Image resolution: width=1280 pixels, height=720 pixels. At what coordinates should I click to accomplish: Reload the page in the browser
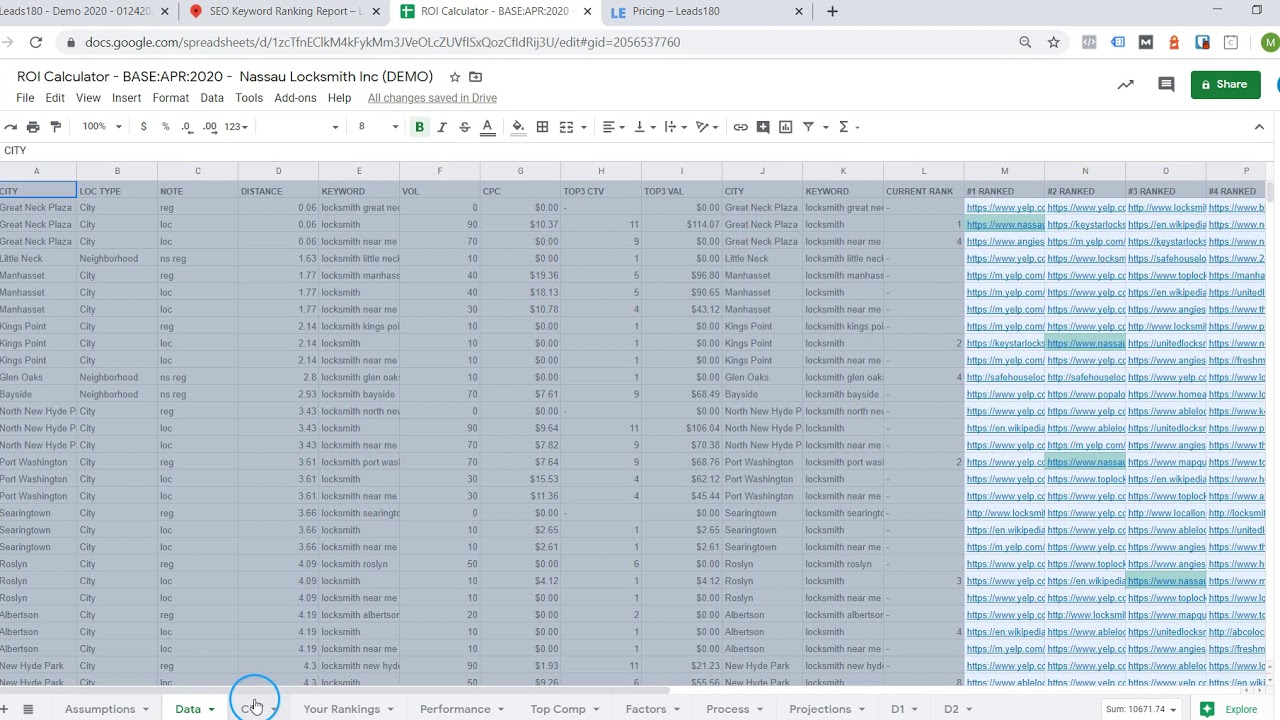[36, 42]
